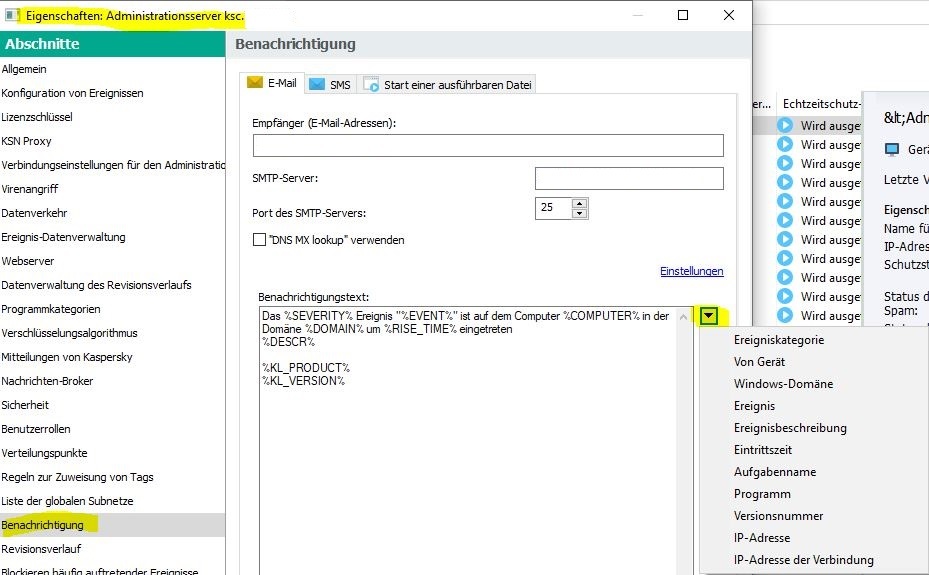Decrease the SMTP port value with down arrow
The height and width of the screenshot is (575, 929).
tap(578, 213)
